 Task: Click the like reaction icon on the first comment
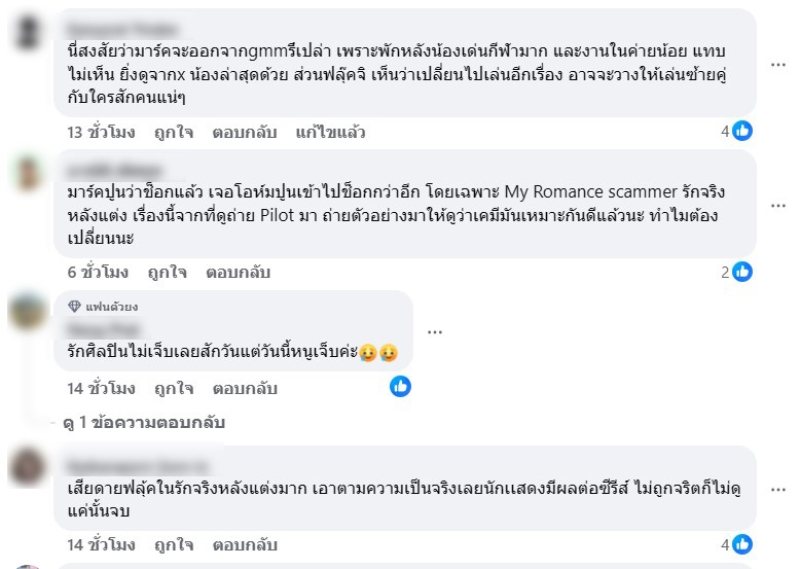(742, 131)
